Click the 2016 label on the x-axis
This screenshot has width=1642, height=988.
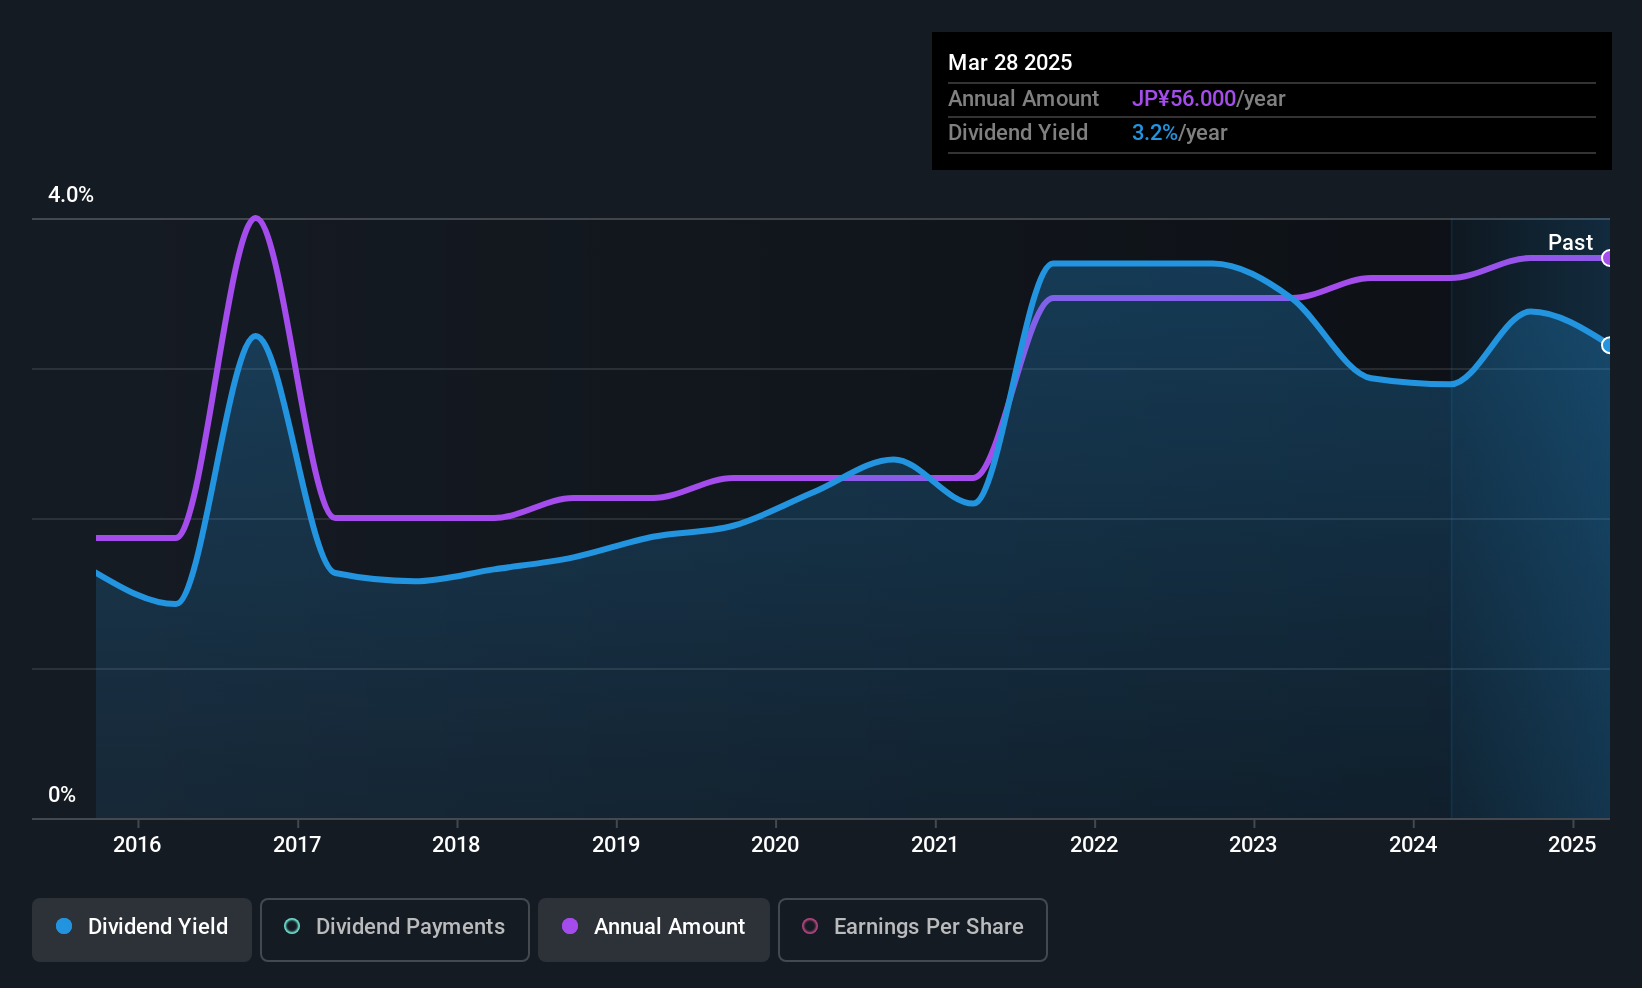(x=137, y=844)
